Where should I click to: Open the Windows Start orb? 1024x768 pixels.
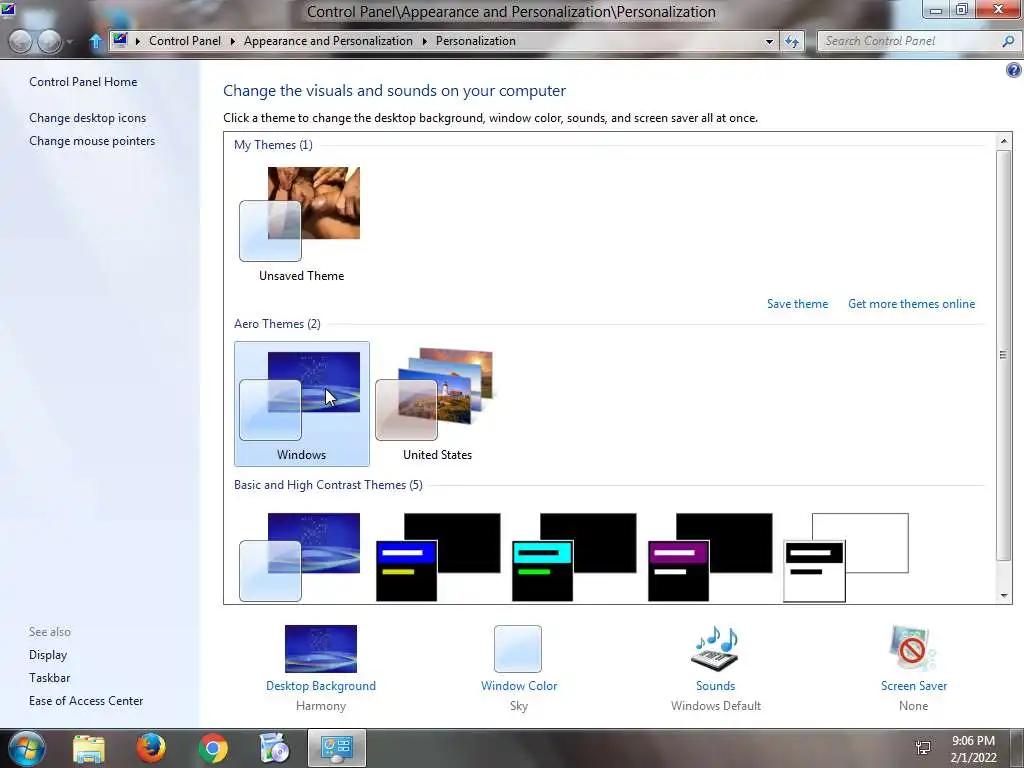[x=27, y=748]
